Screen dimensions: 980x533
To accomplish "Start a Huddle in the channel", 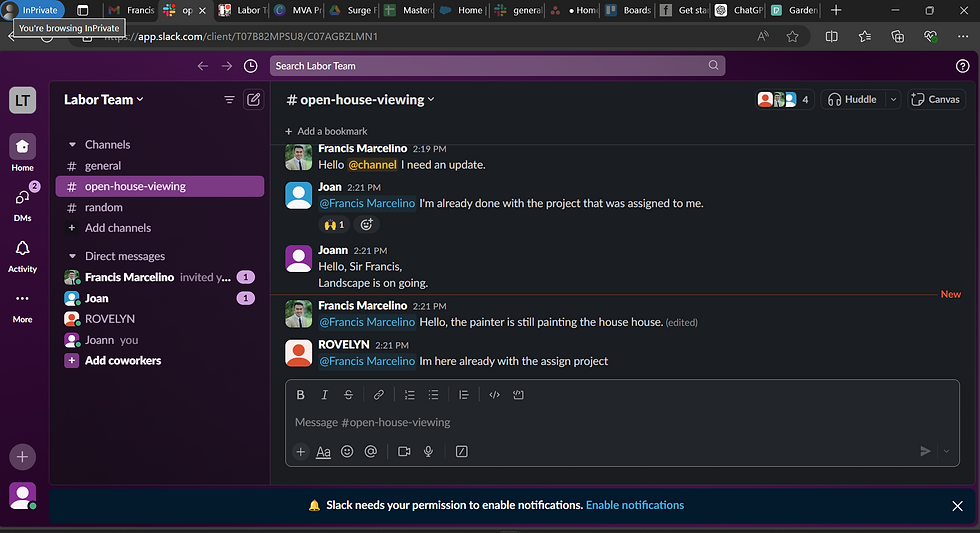I will [853, 99].
